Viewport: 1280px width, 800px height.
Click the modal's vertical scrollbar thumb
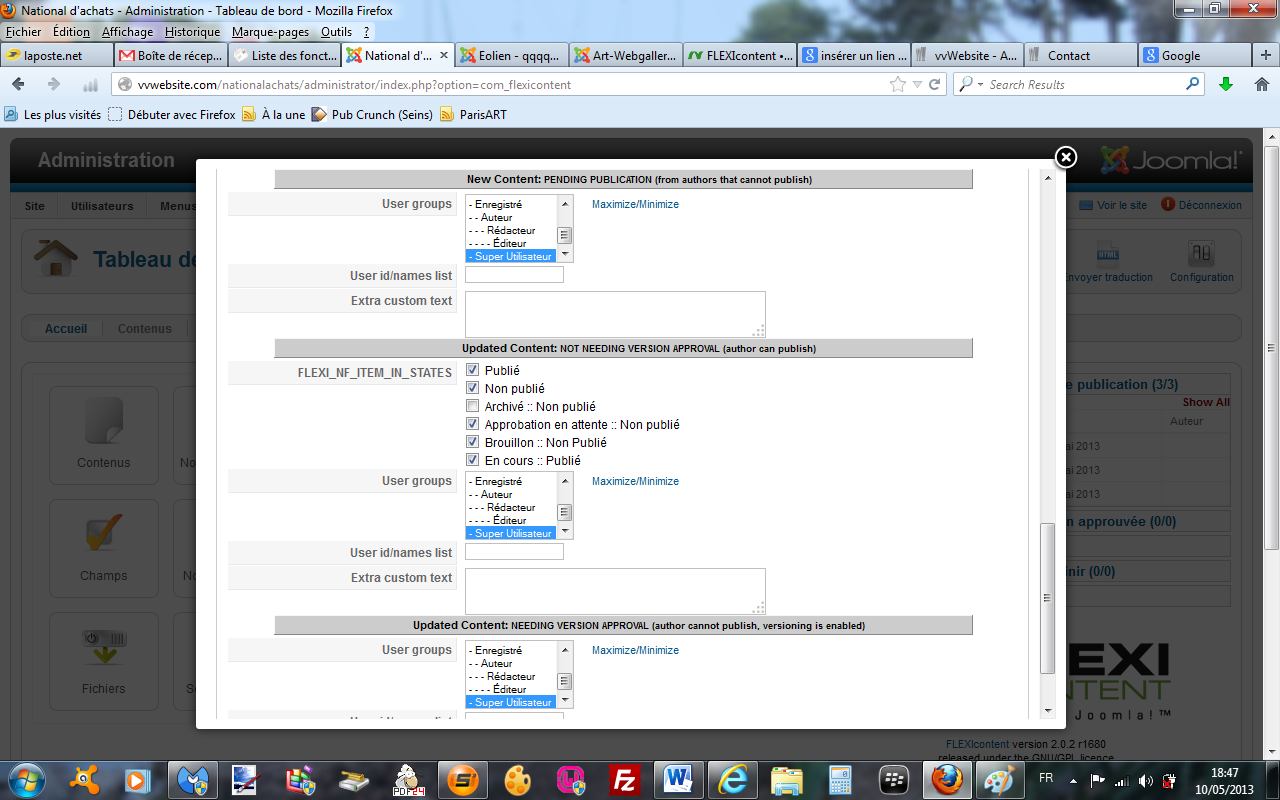1048,597
